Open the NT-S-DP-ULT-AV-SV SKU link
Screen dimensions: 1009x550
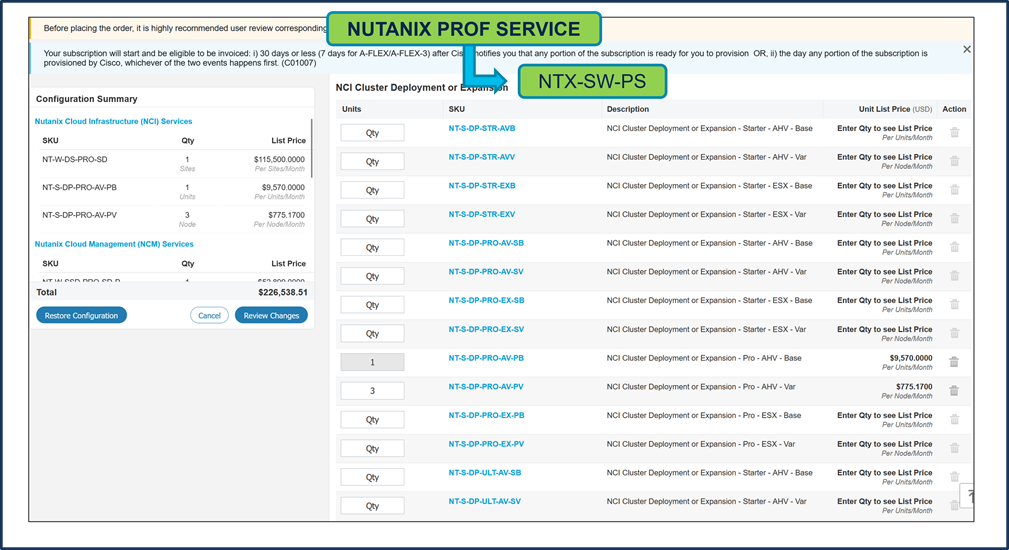pos(485,501)
